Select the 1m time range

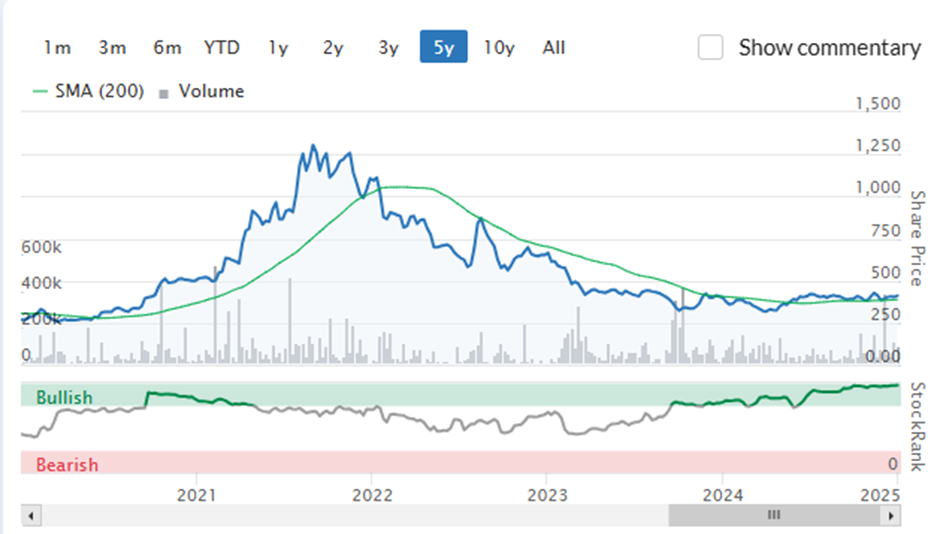pyautogui.click(x=57, y=47)
